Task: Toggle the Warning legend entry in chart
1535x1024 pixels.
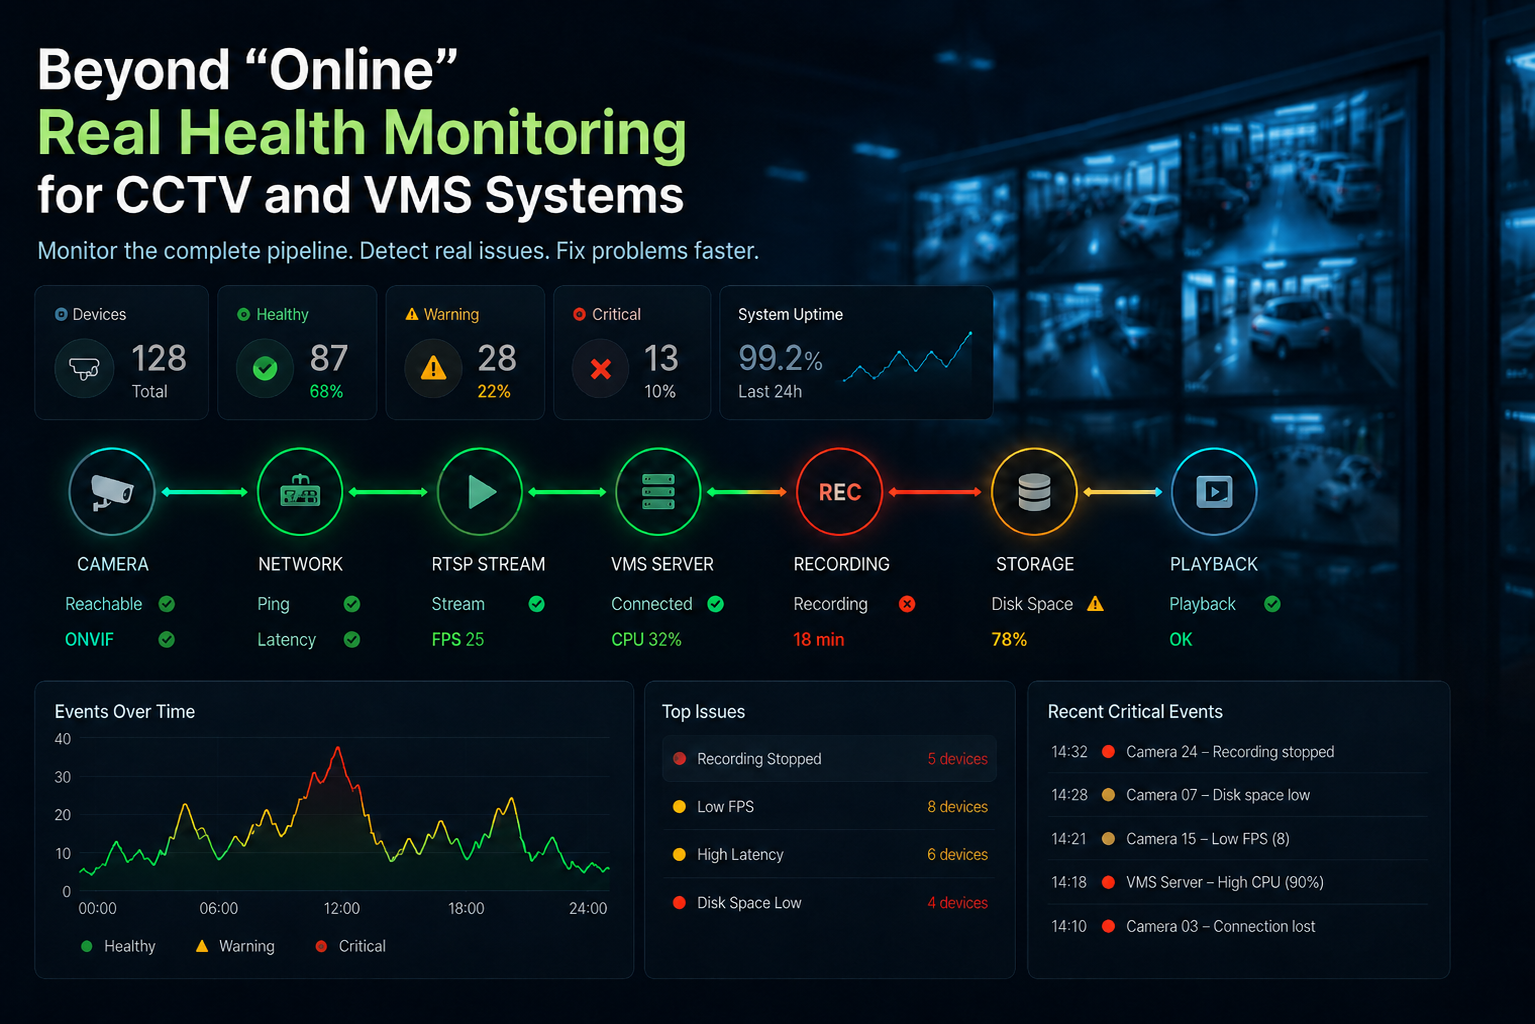Action: [x=235, y=946]
